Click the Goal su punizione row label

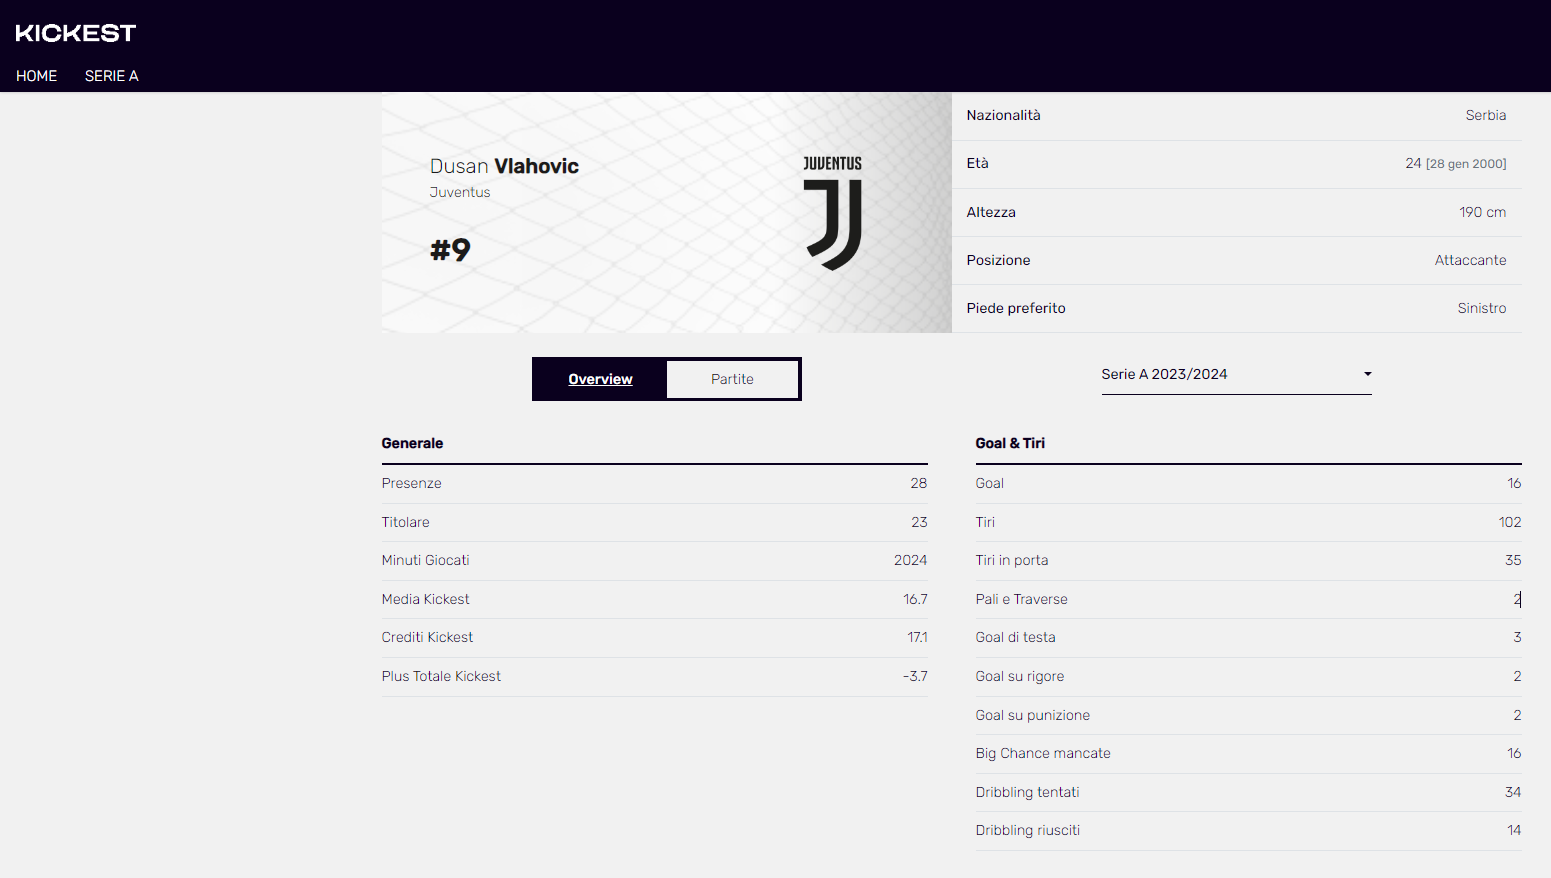click(x=1032, y=715)
